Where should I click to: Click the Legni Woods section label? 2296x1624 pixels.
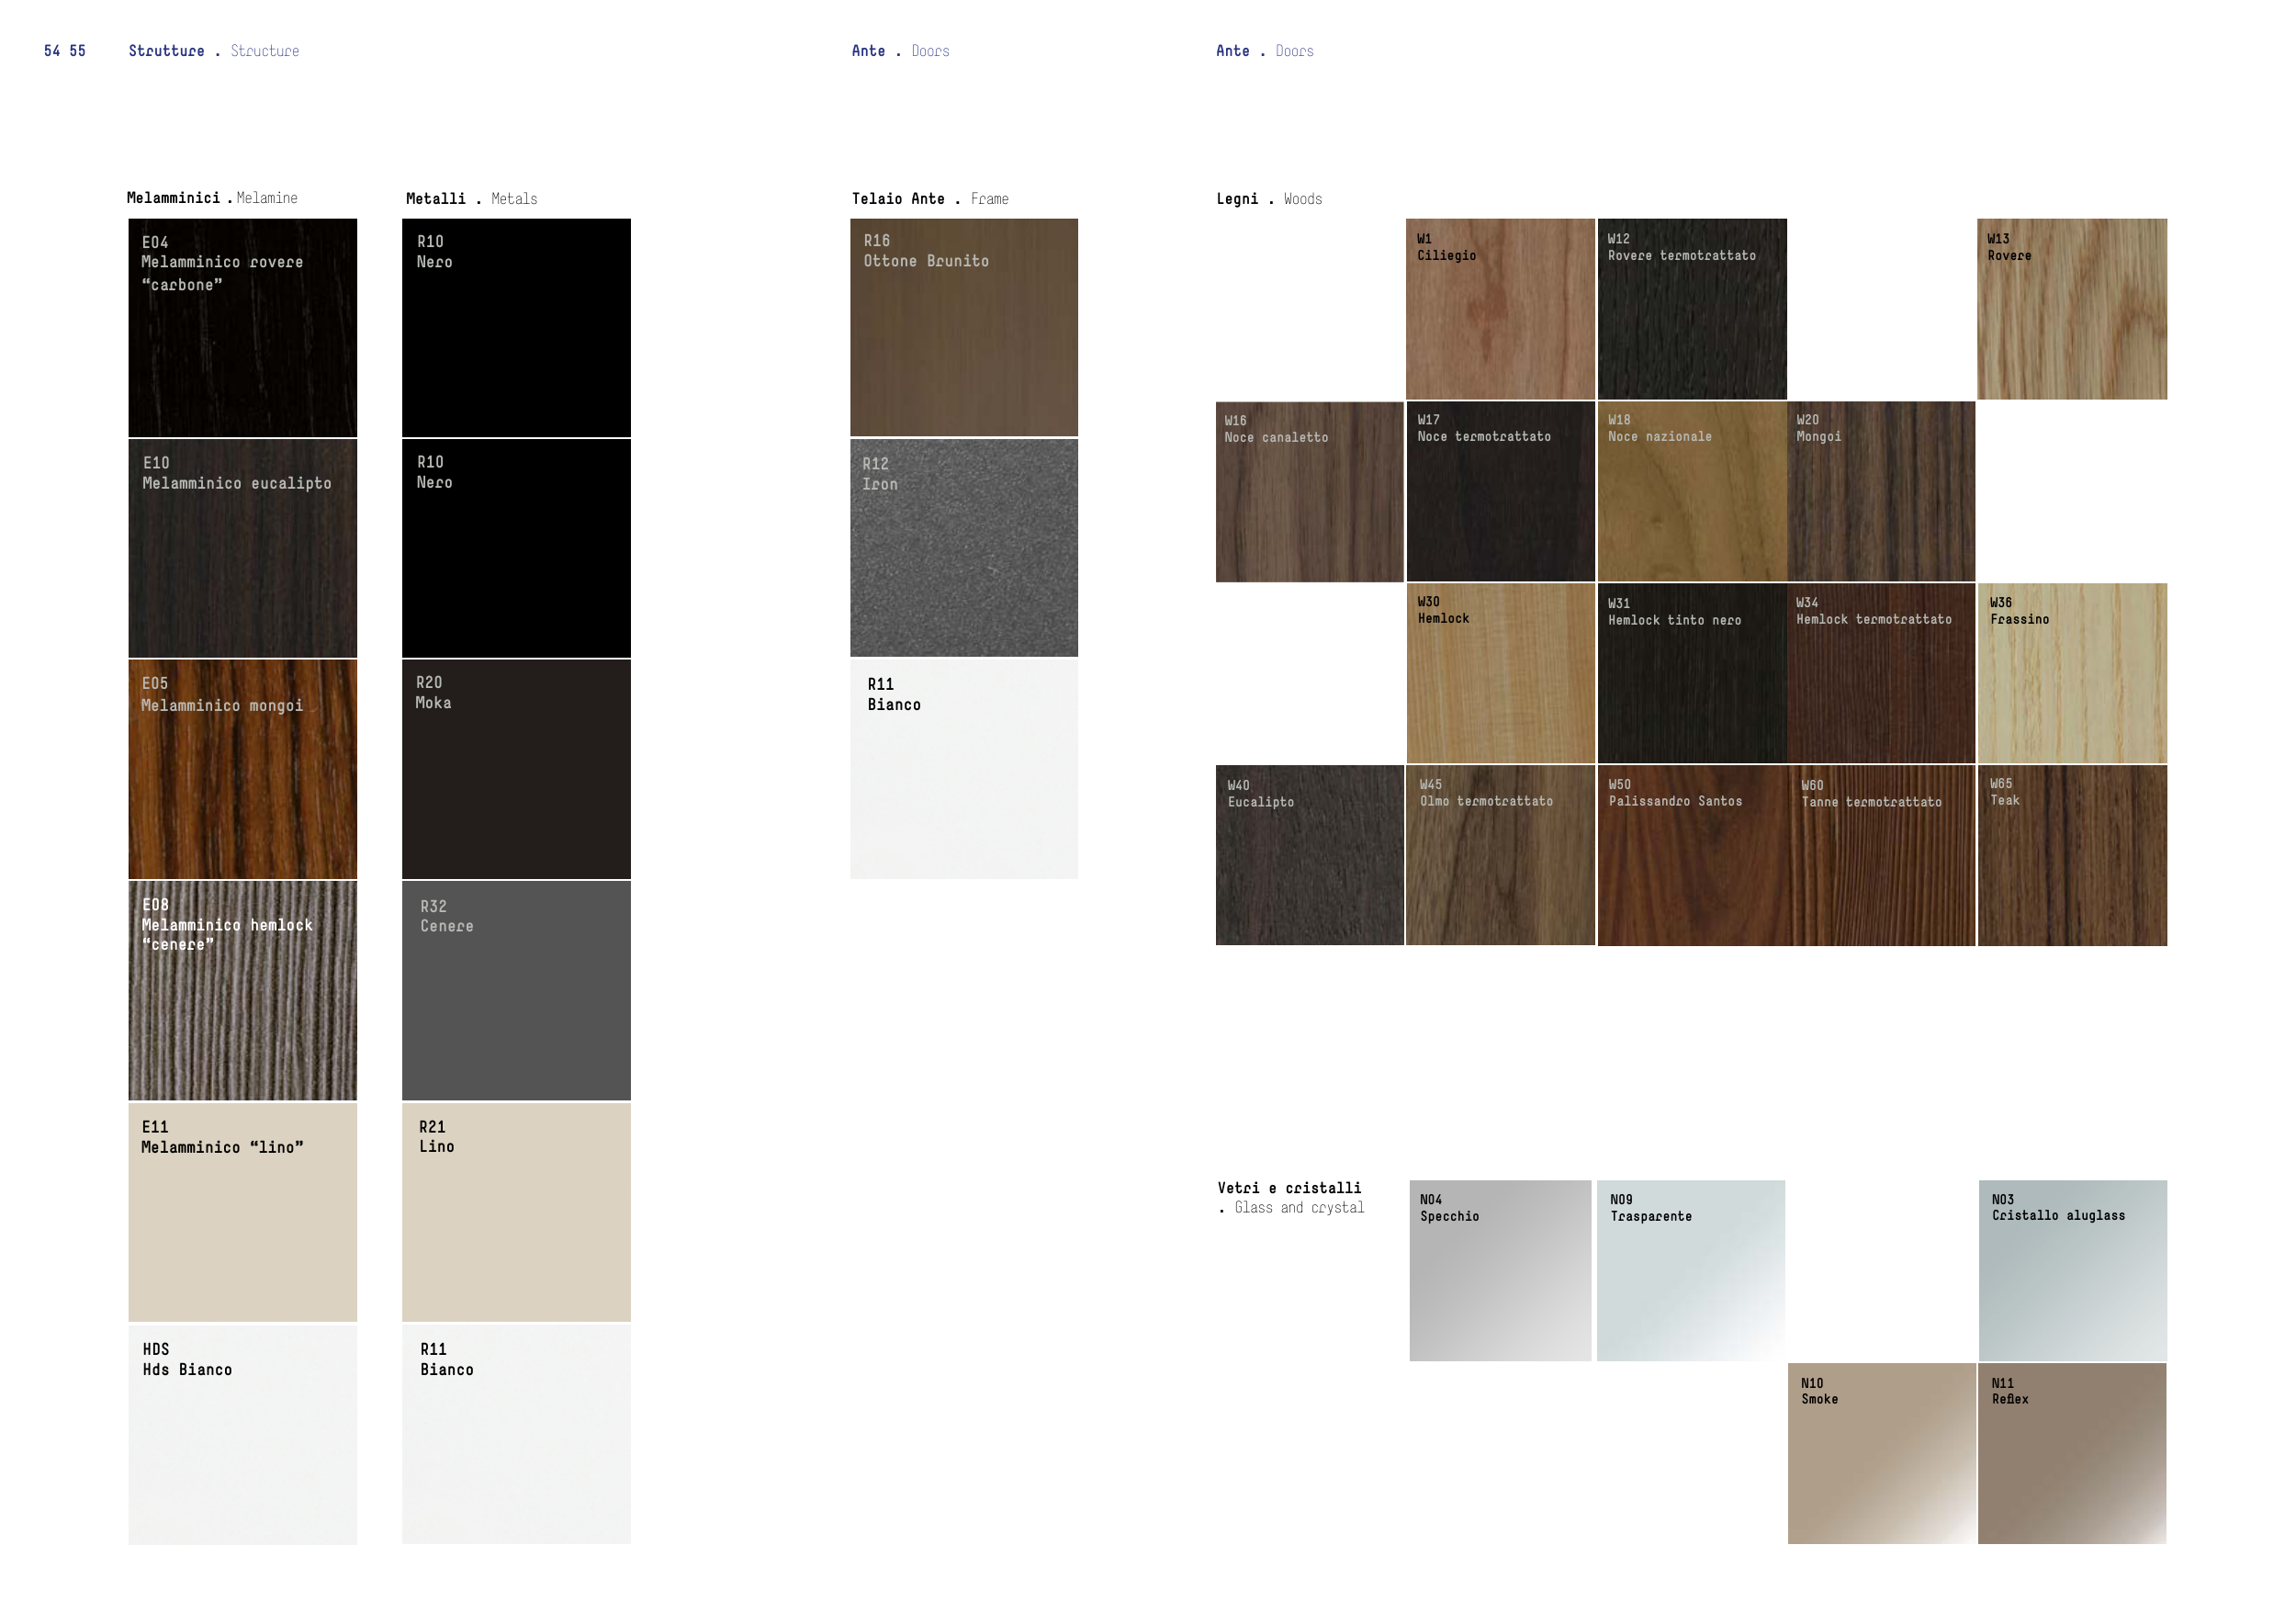click(x=1268, y=199)
